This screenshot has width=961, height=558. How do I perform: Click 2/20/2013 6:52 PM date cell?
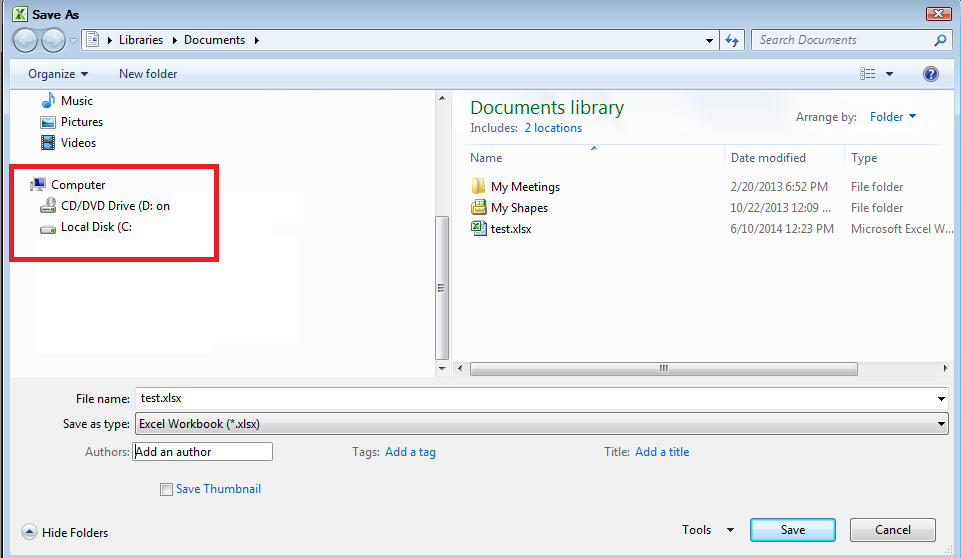(x=778, y=186)
